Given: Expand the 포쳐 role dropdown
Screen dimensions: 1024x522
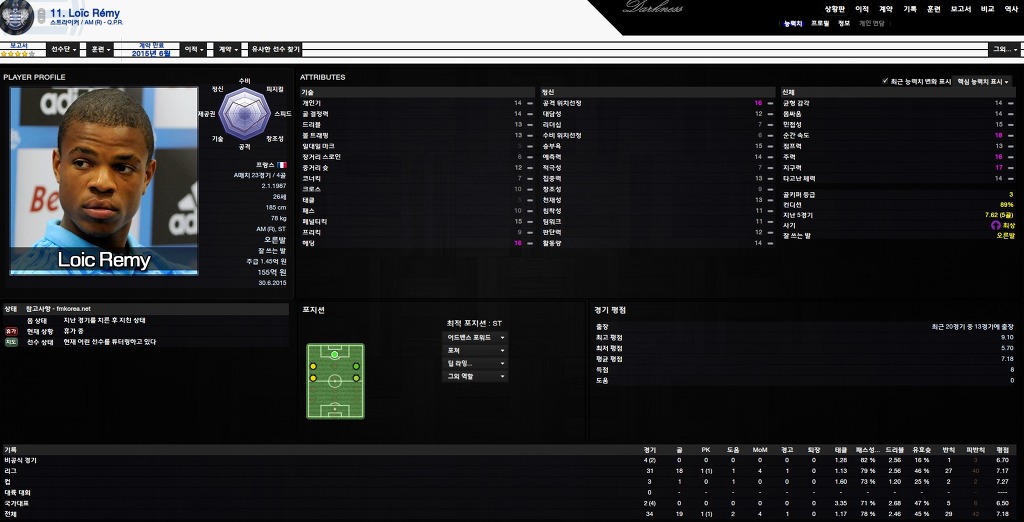Looking at the screenshot, I should coord(475,351).
